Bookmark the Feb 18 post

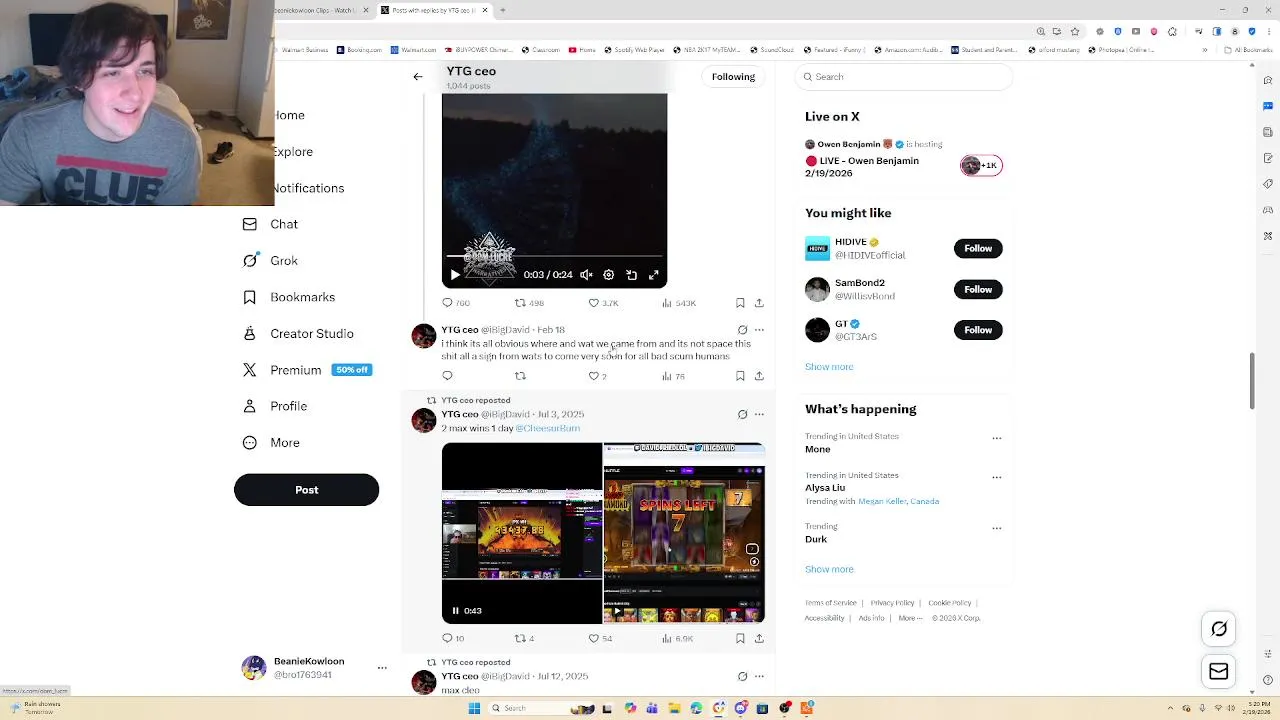pos(740,376)
